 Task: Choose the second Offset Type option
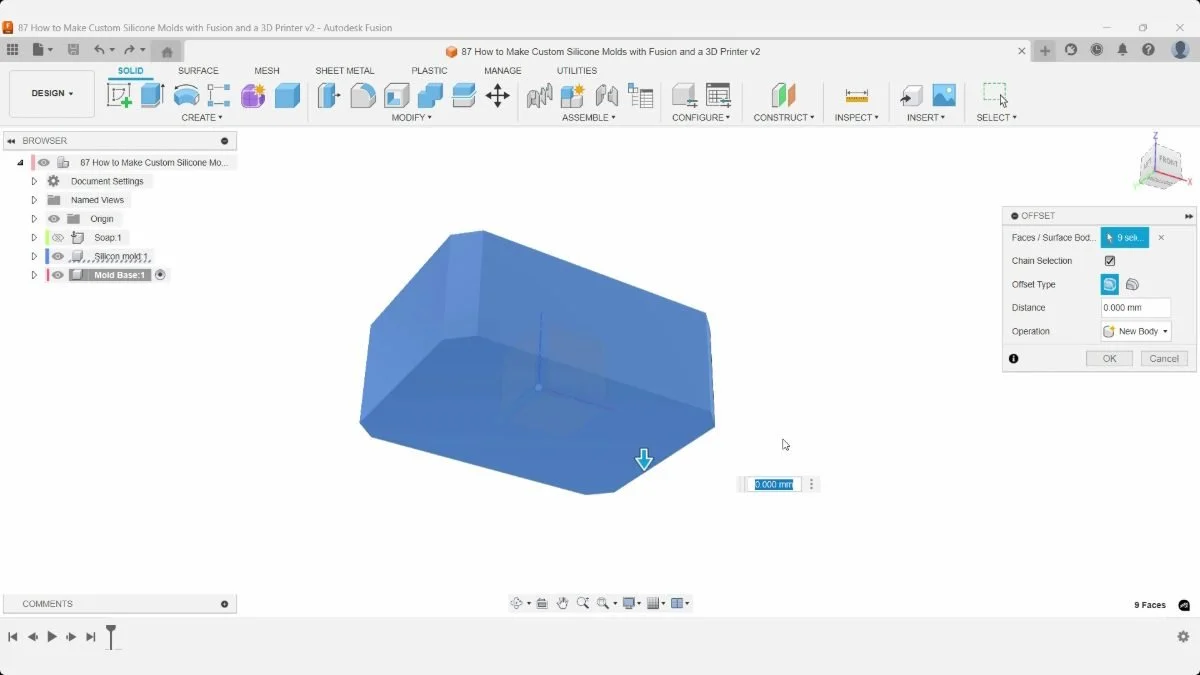(1132, 284)
